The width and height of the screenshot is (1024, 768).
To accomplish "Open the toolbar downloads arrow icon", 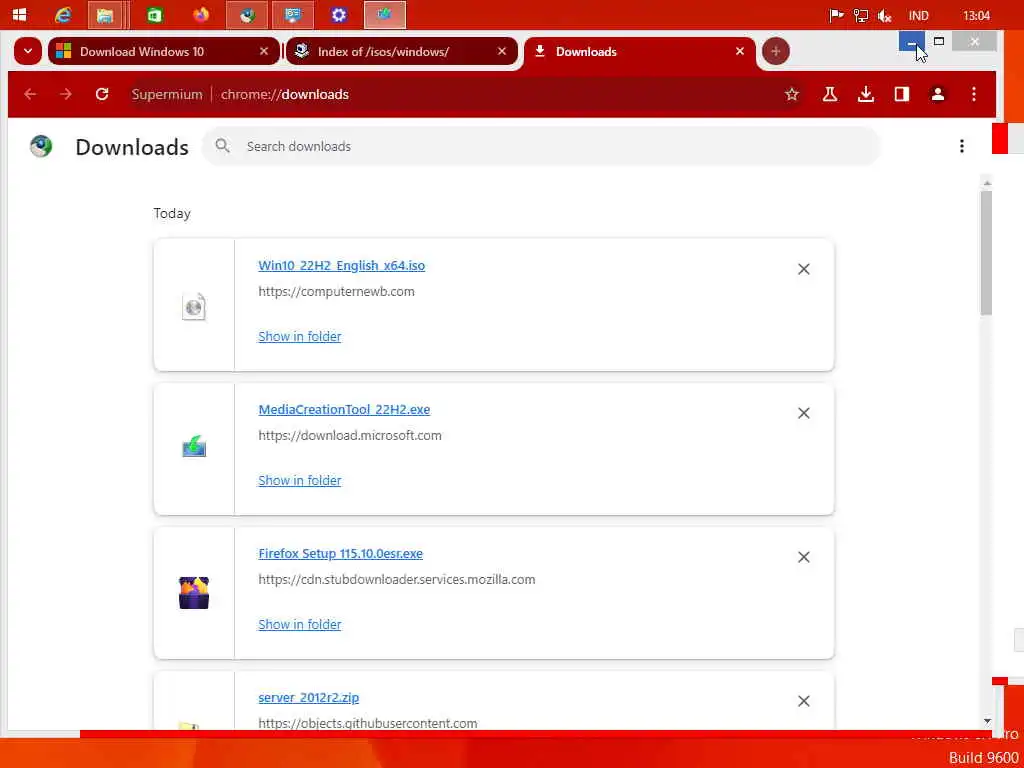I will click(865, 94).
